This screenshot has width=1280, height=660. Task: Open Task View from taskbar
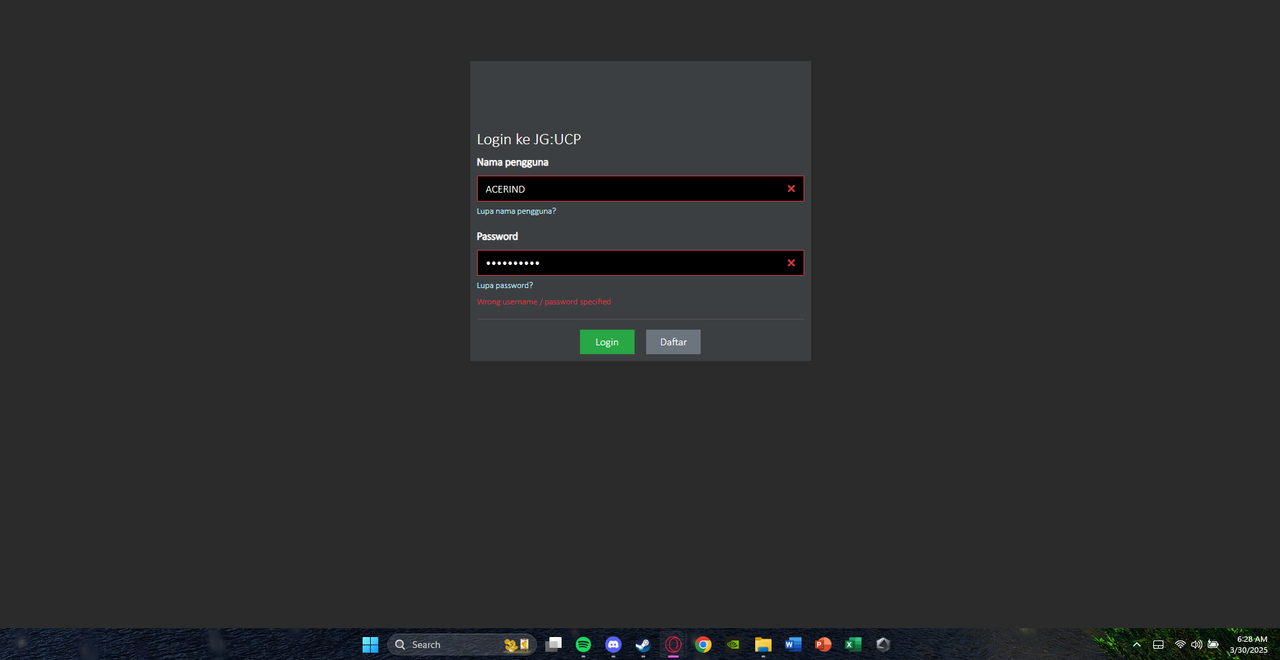click(553, 645)
